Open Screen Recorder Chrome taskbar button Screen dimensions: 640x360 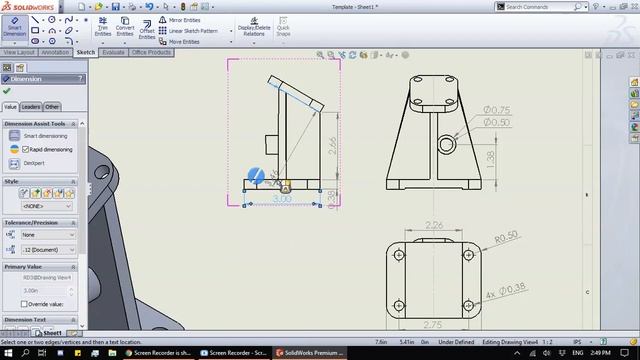pyautogui.click(x=159, y=353)
